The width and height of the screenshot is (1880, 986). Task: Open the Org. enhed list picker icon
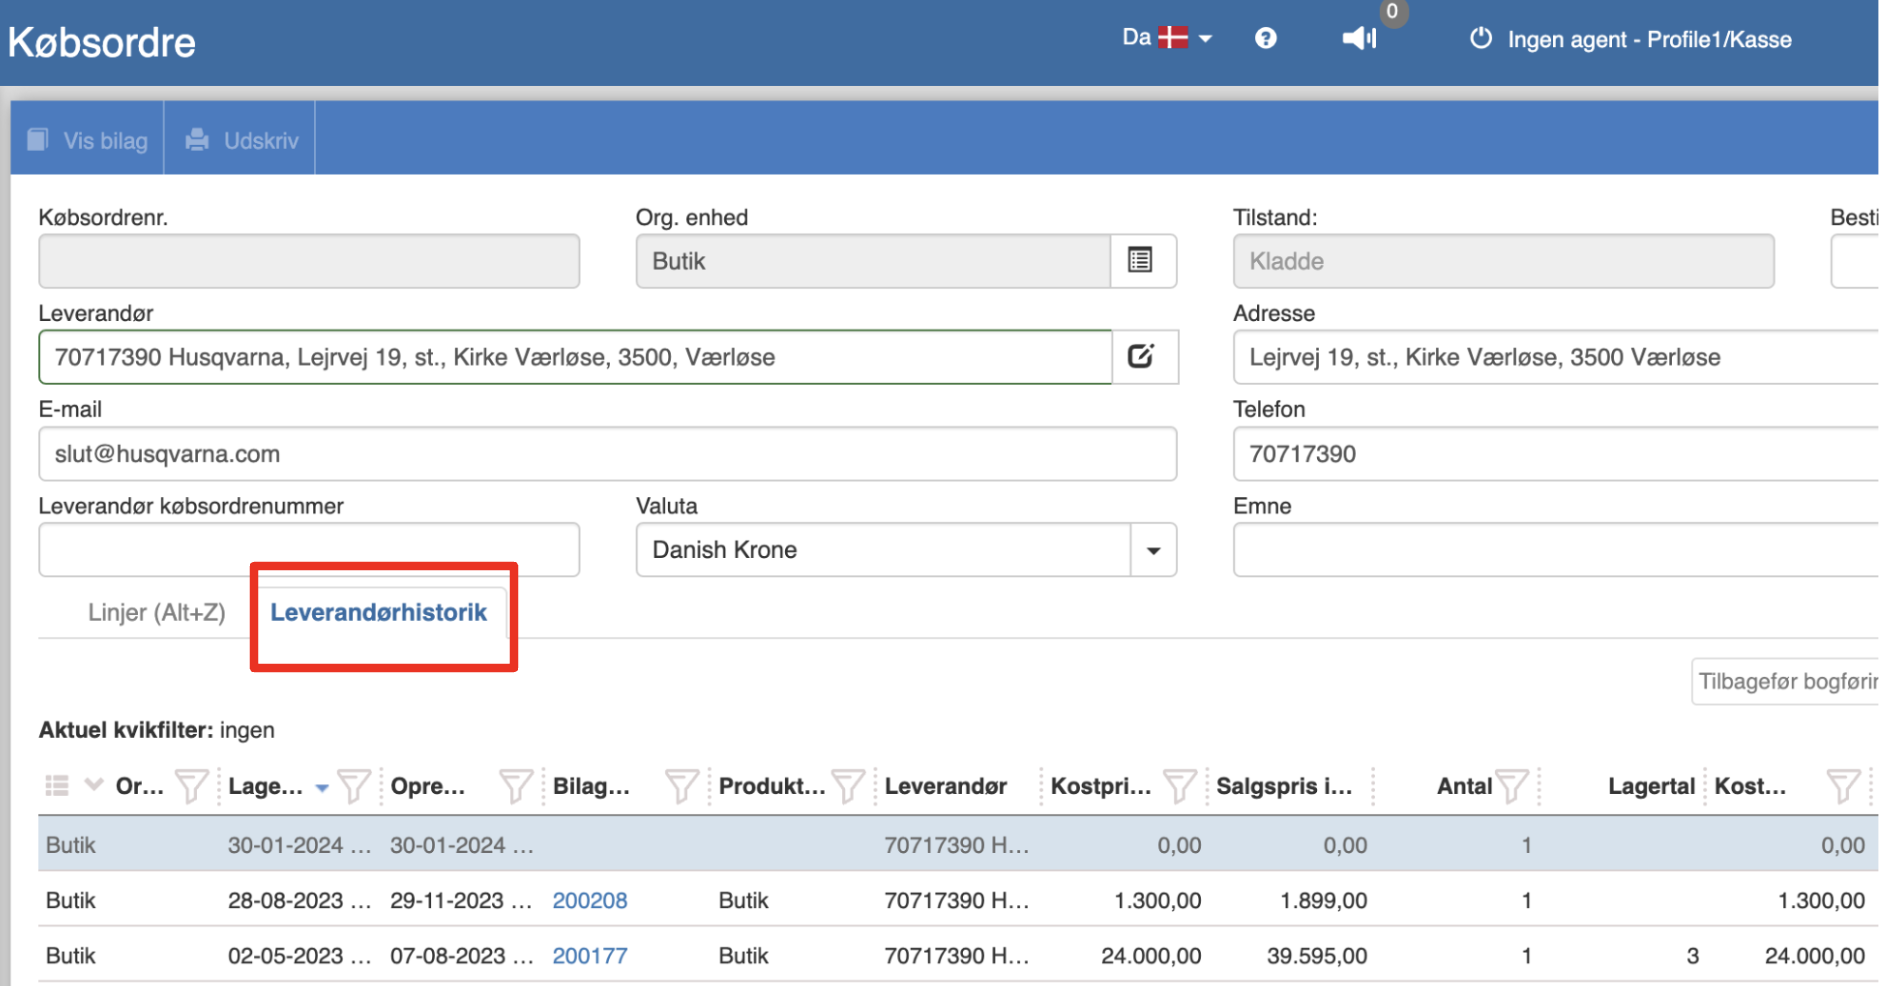pos(1141,261)
